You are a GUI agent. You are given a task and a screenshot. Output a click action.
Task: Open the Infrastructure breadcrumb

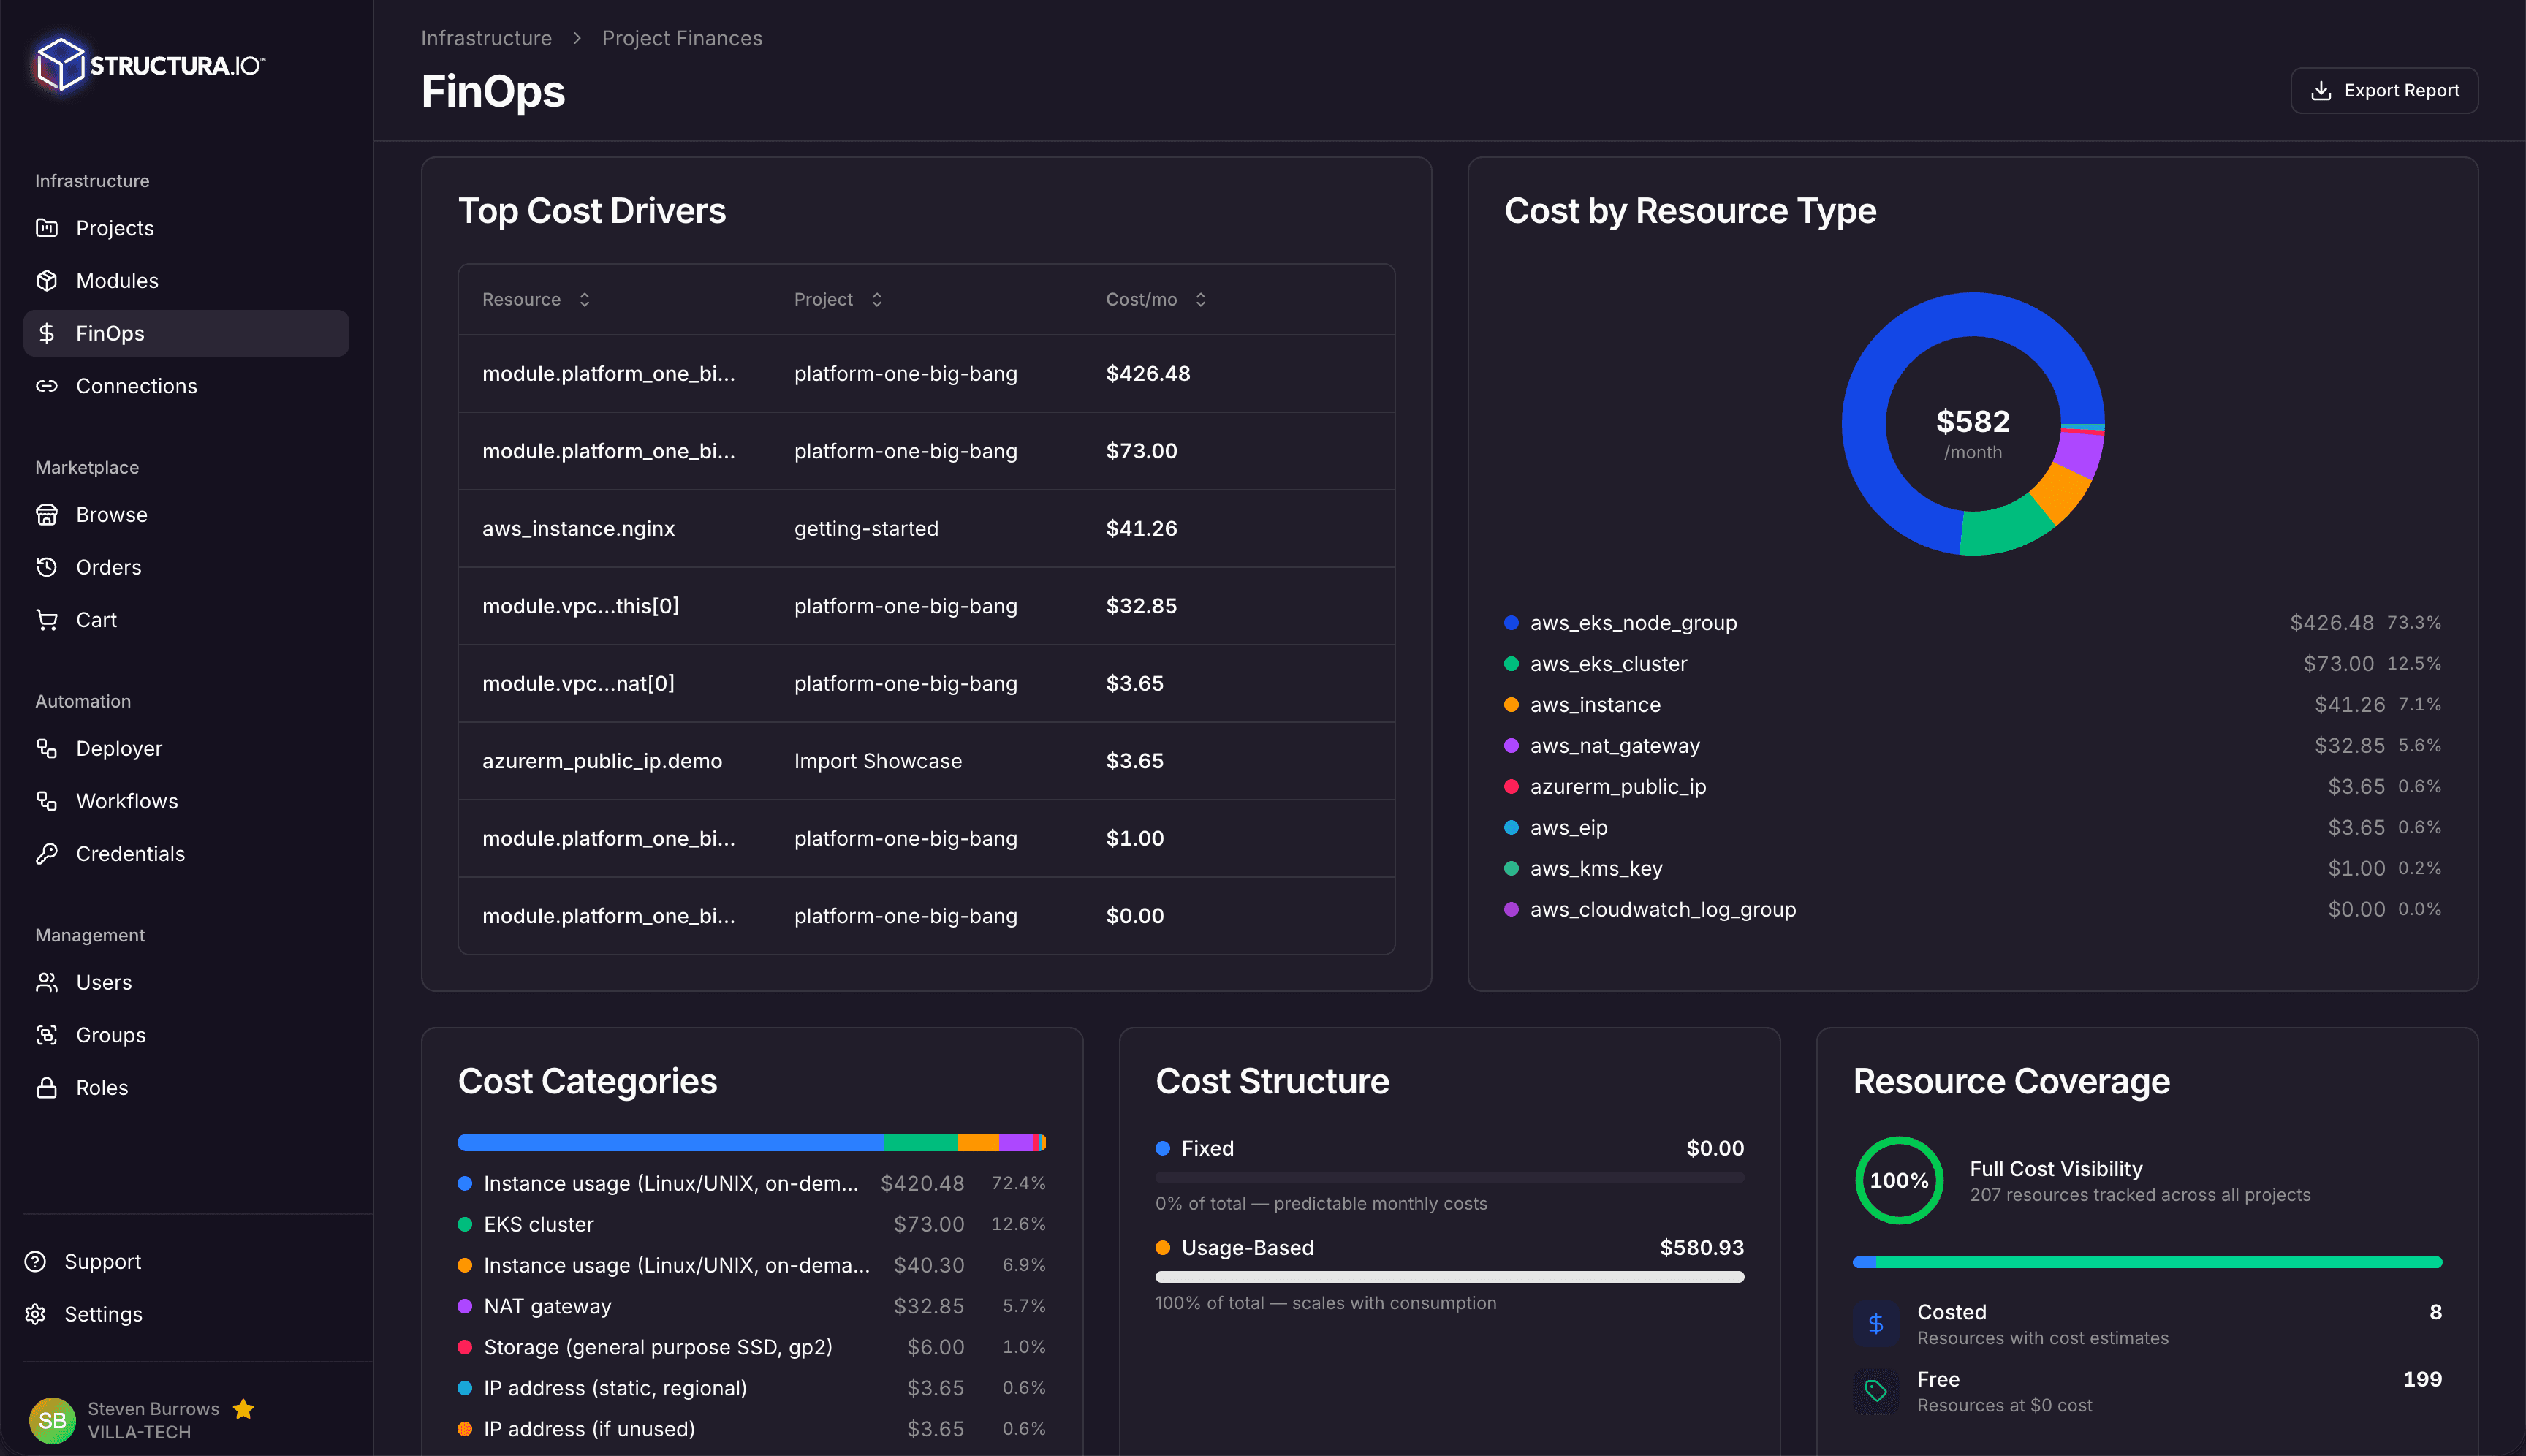pos(486,37)
